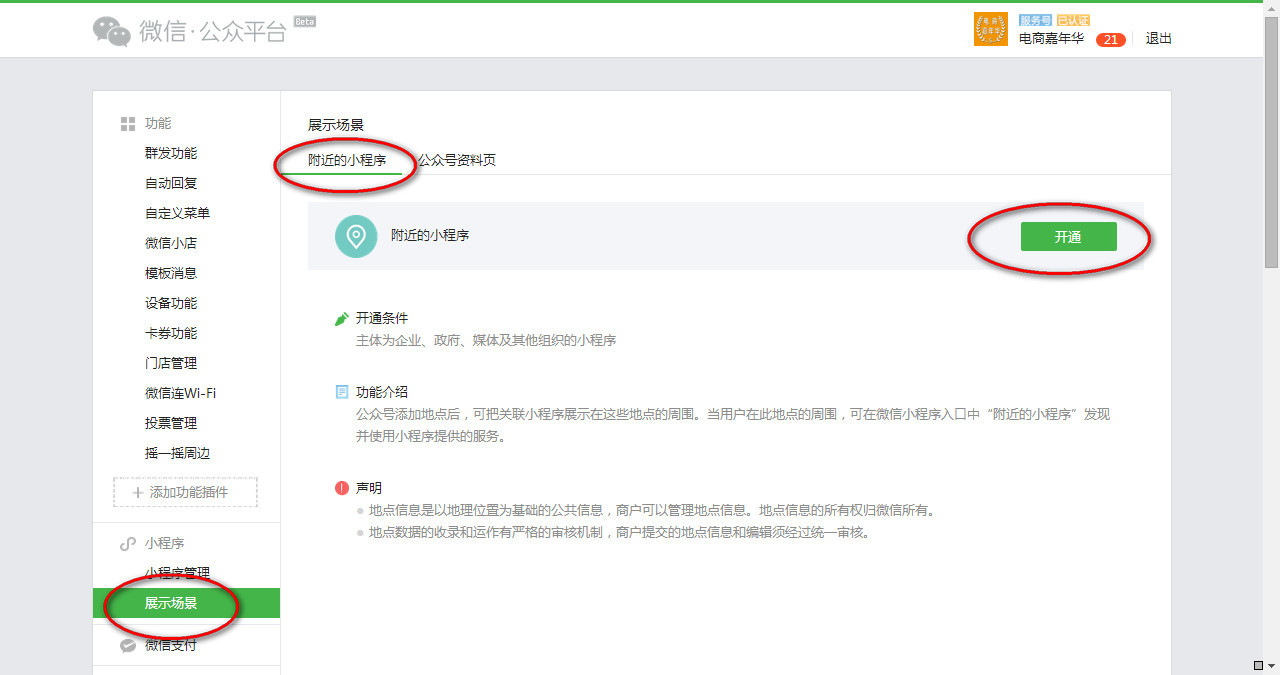Click the teal location pin icon
Image resolution: width=1280 pixels, height=675 pixels.
pos(355,236)
